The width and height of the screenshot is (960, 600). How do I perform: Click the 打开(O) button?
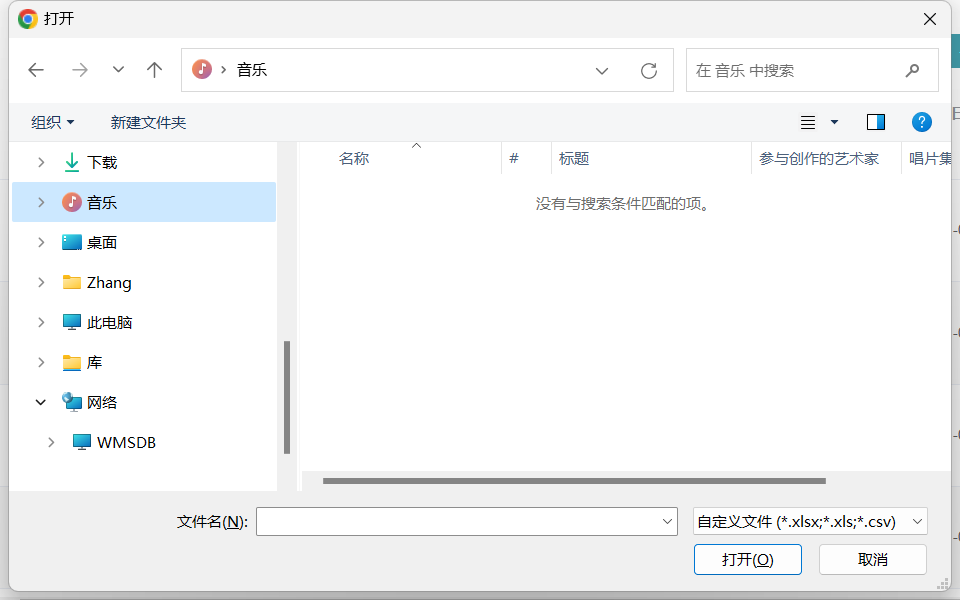[748, 560]
